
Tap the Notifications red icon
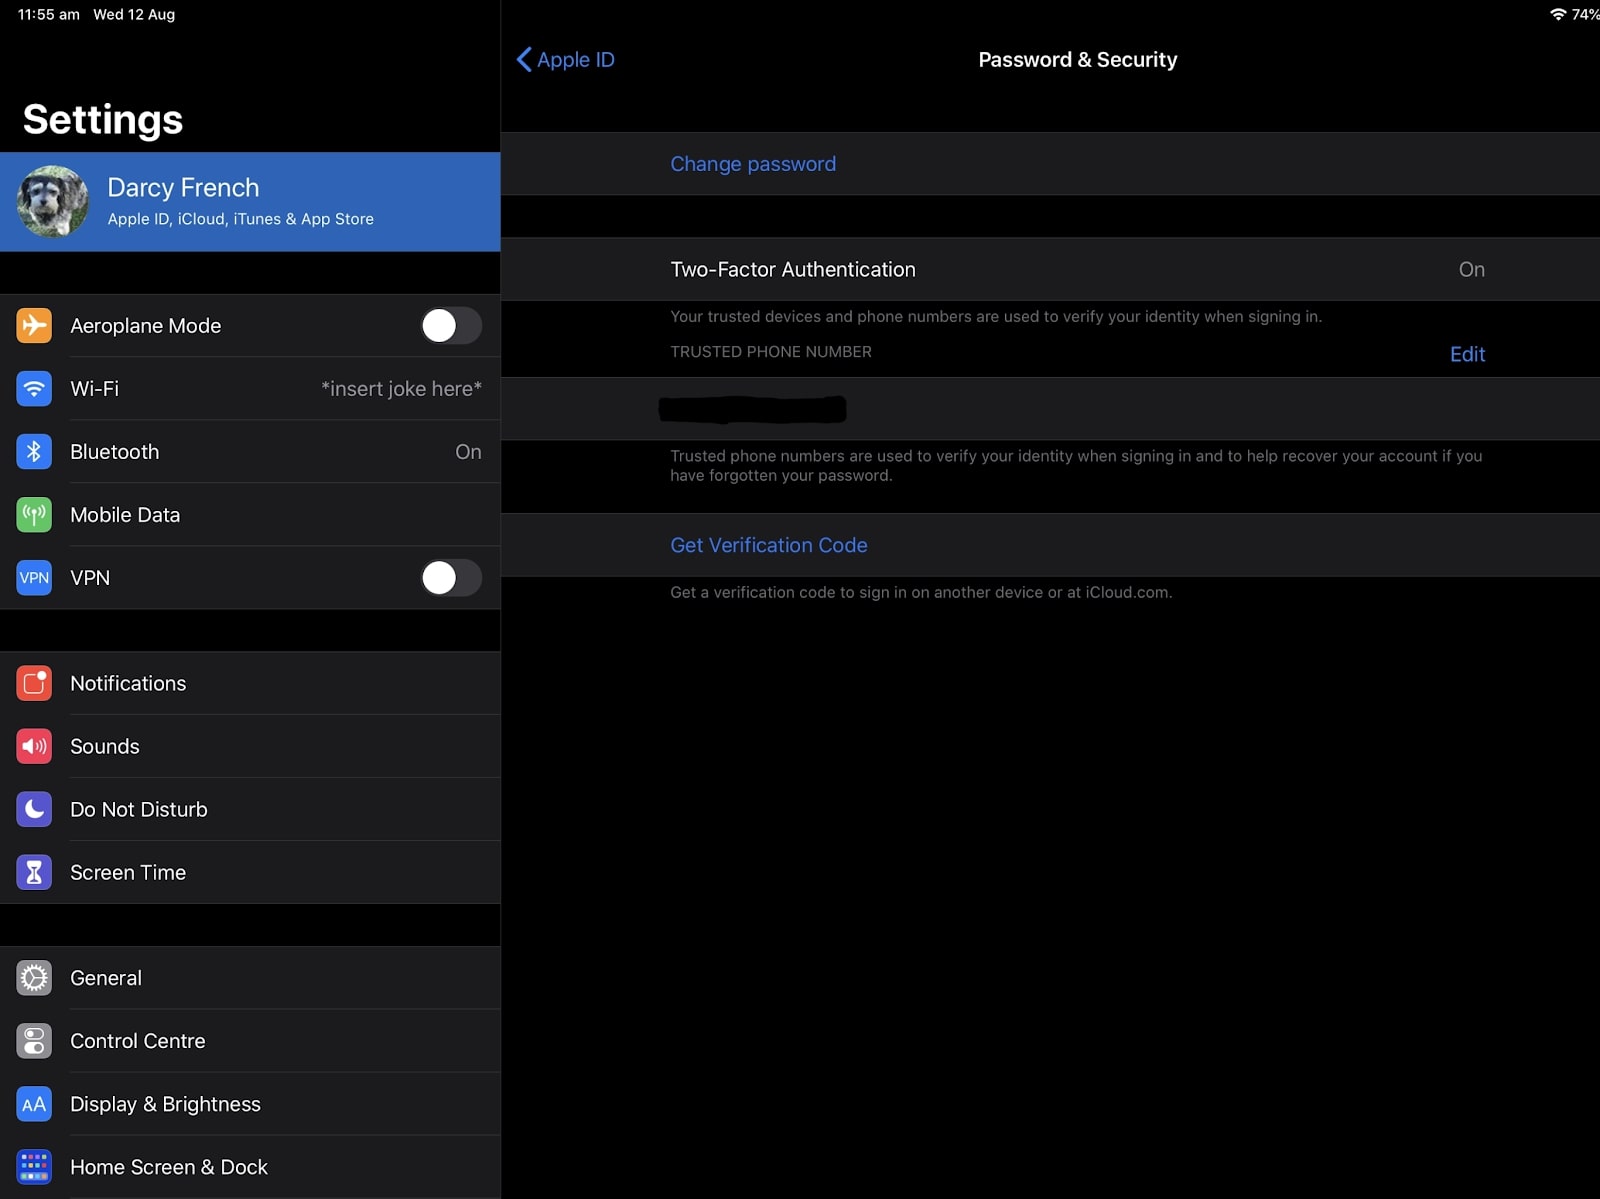click(34, 683)
